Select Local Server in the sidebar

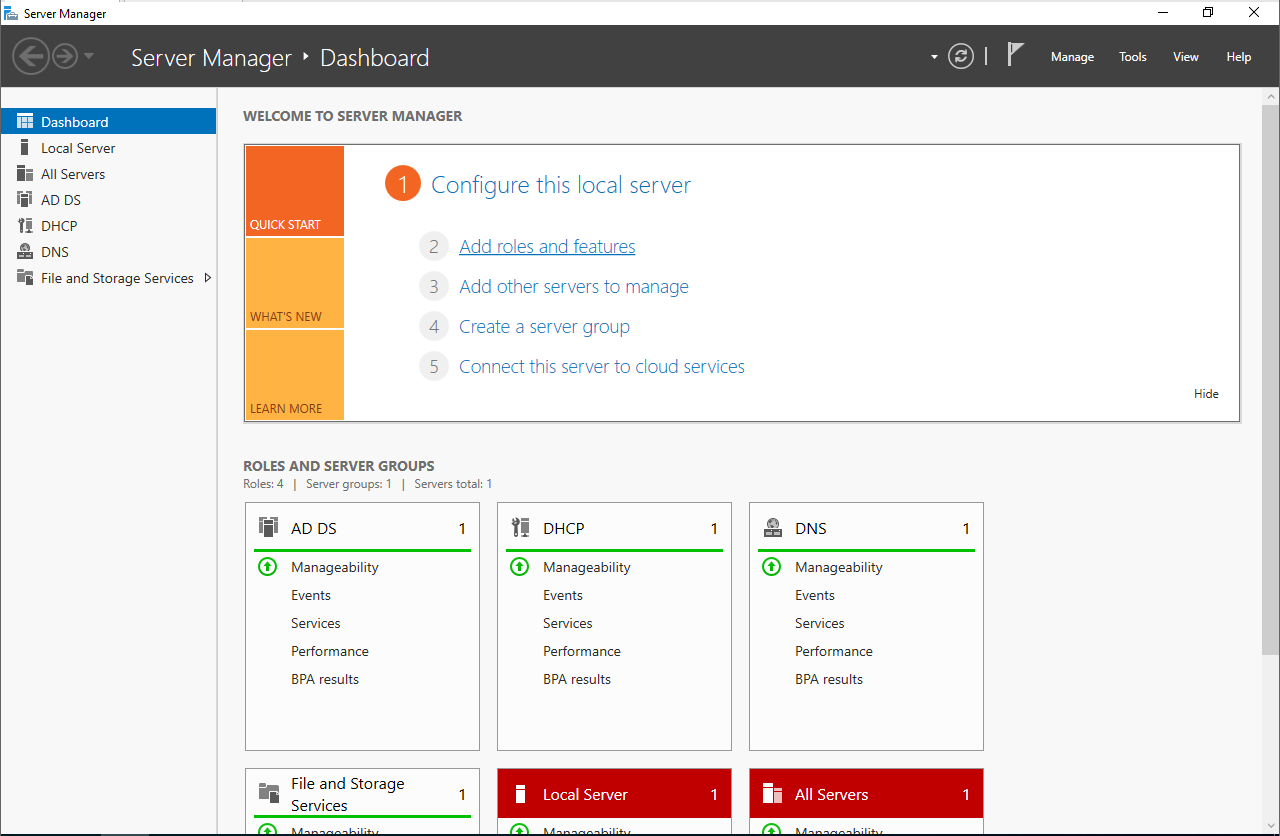pos(108,148)
